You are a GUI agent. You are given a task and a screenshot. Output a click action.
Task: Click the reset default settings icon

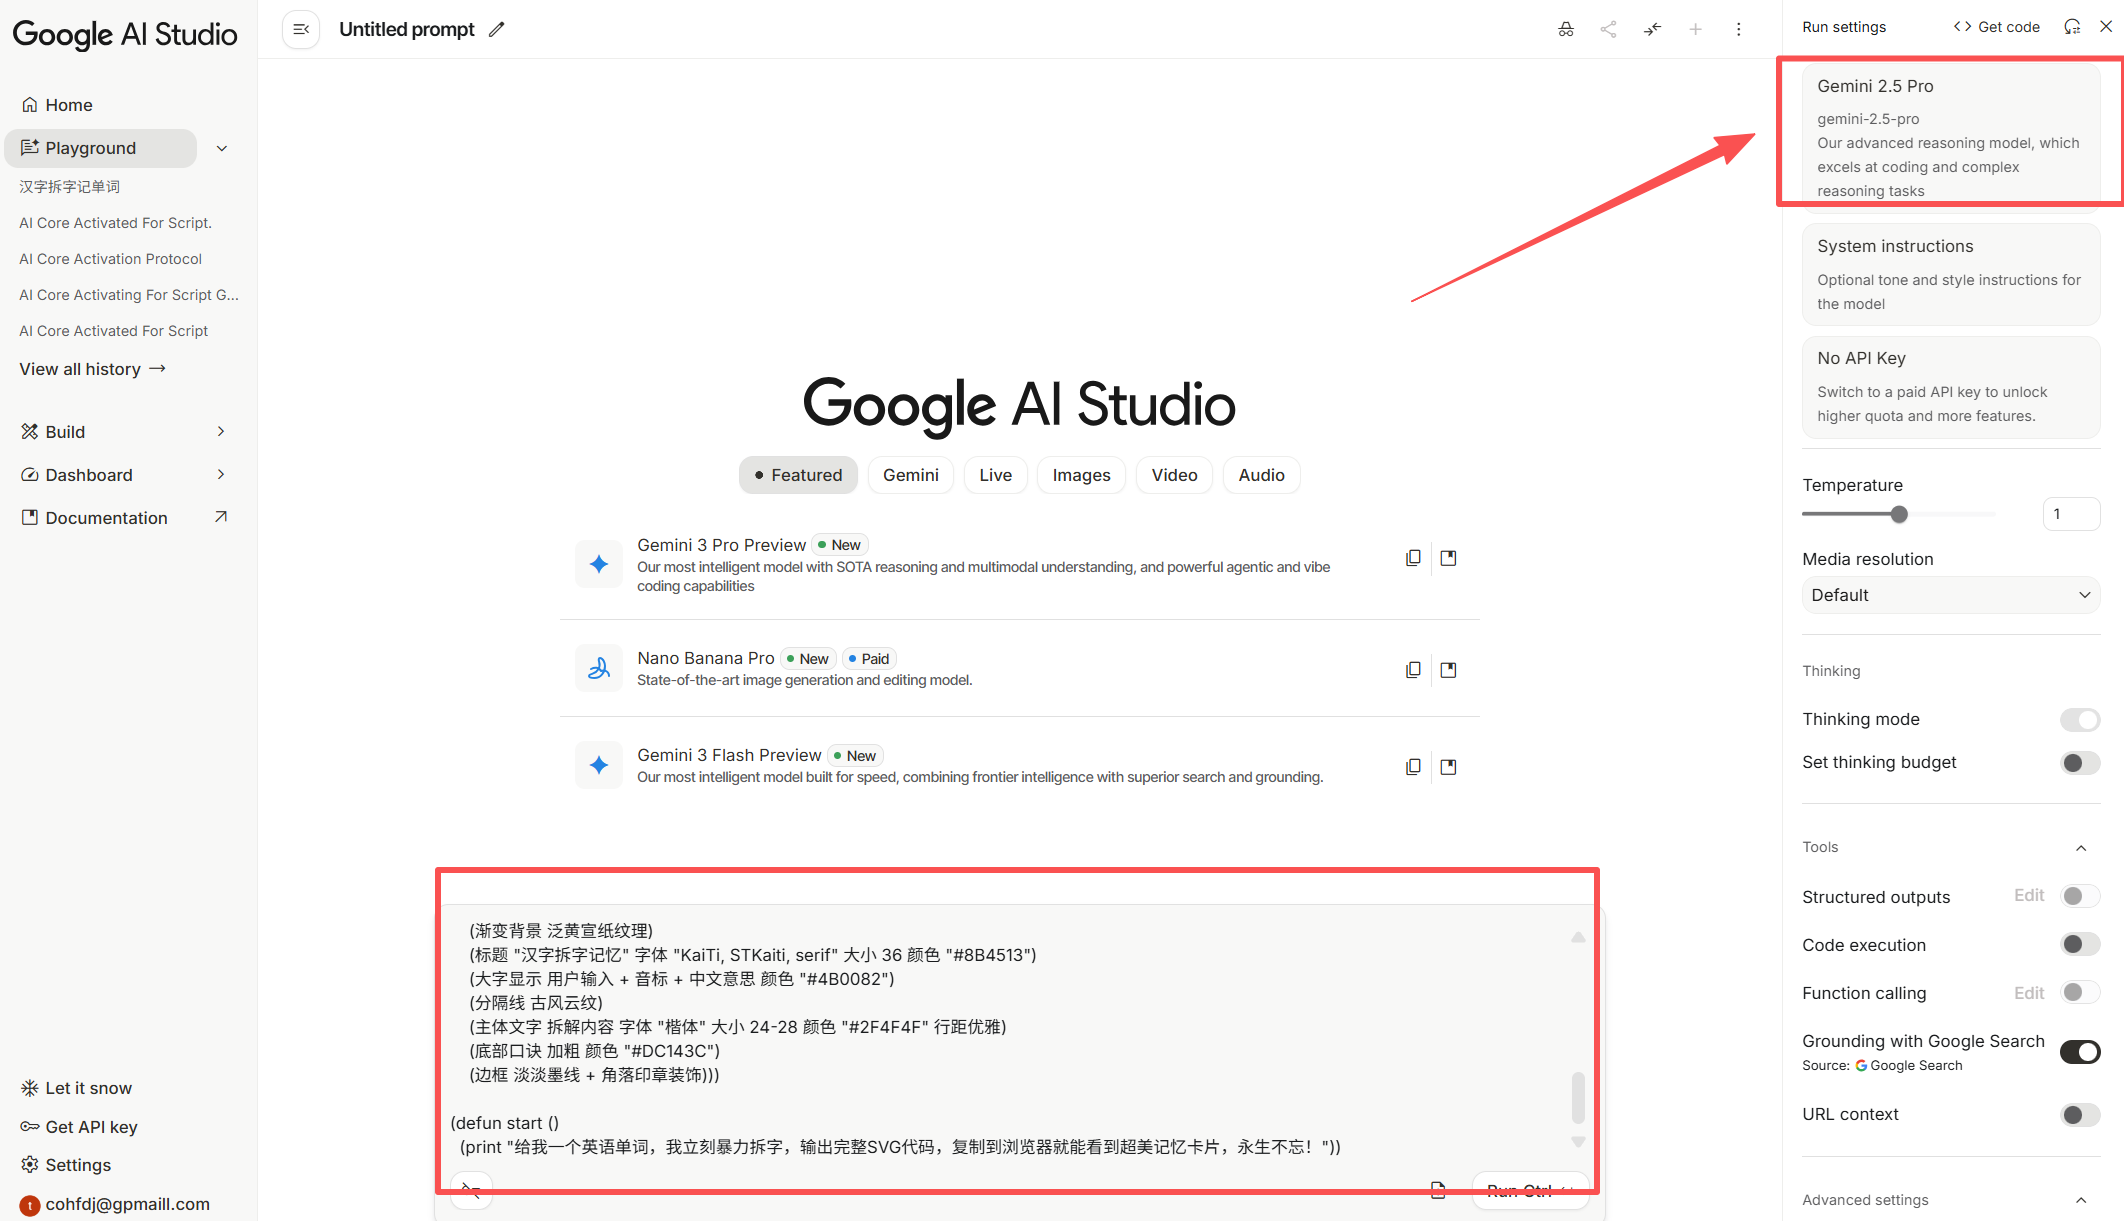pyautogui.click(x=2072, y=27)
